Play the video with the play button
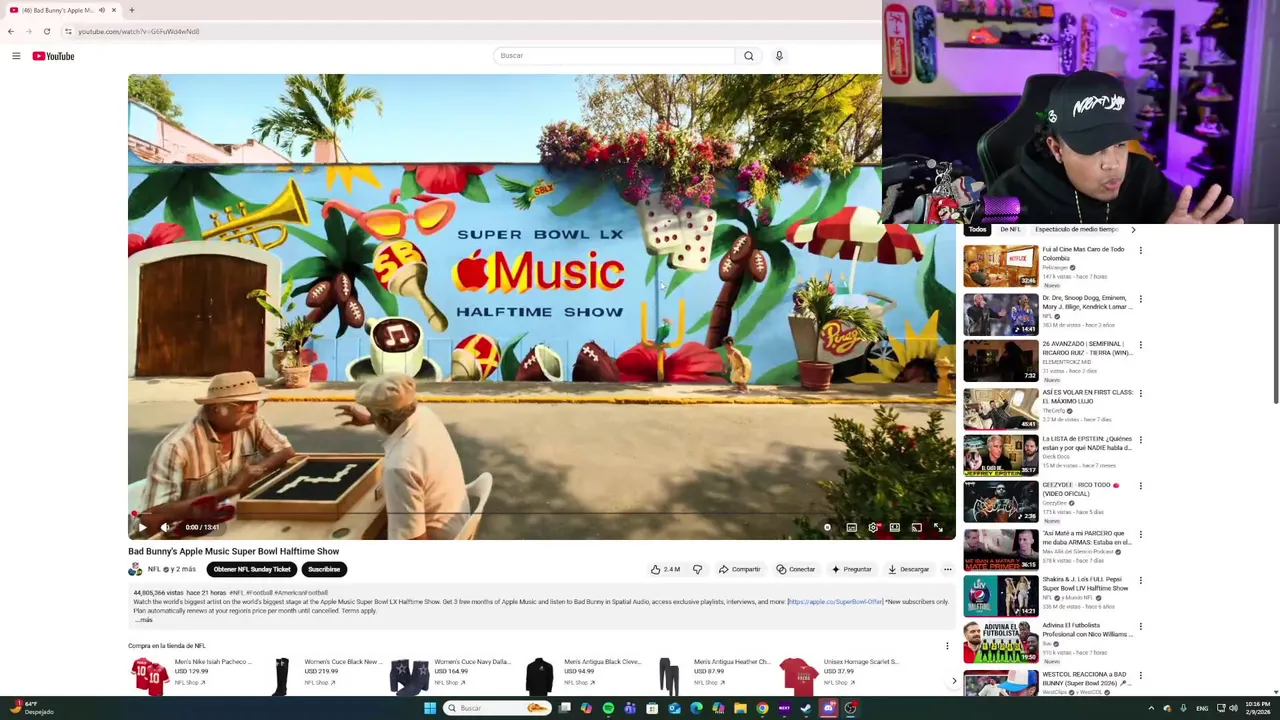The width and height of the screenshot is (1280, 720). pos(142,527)
